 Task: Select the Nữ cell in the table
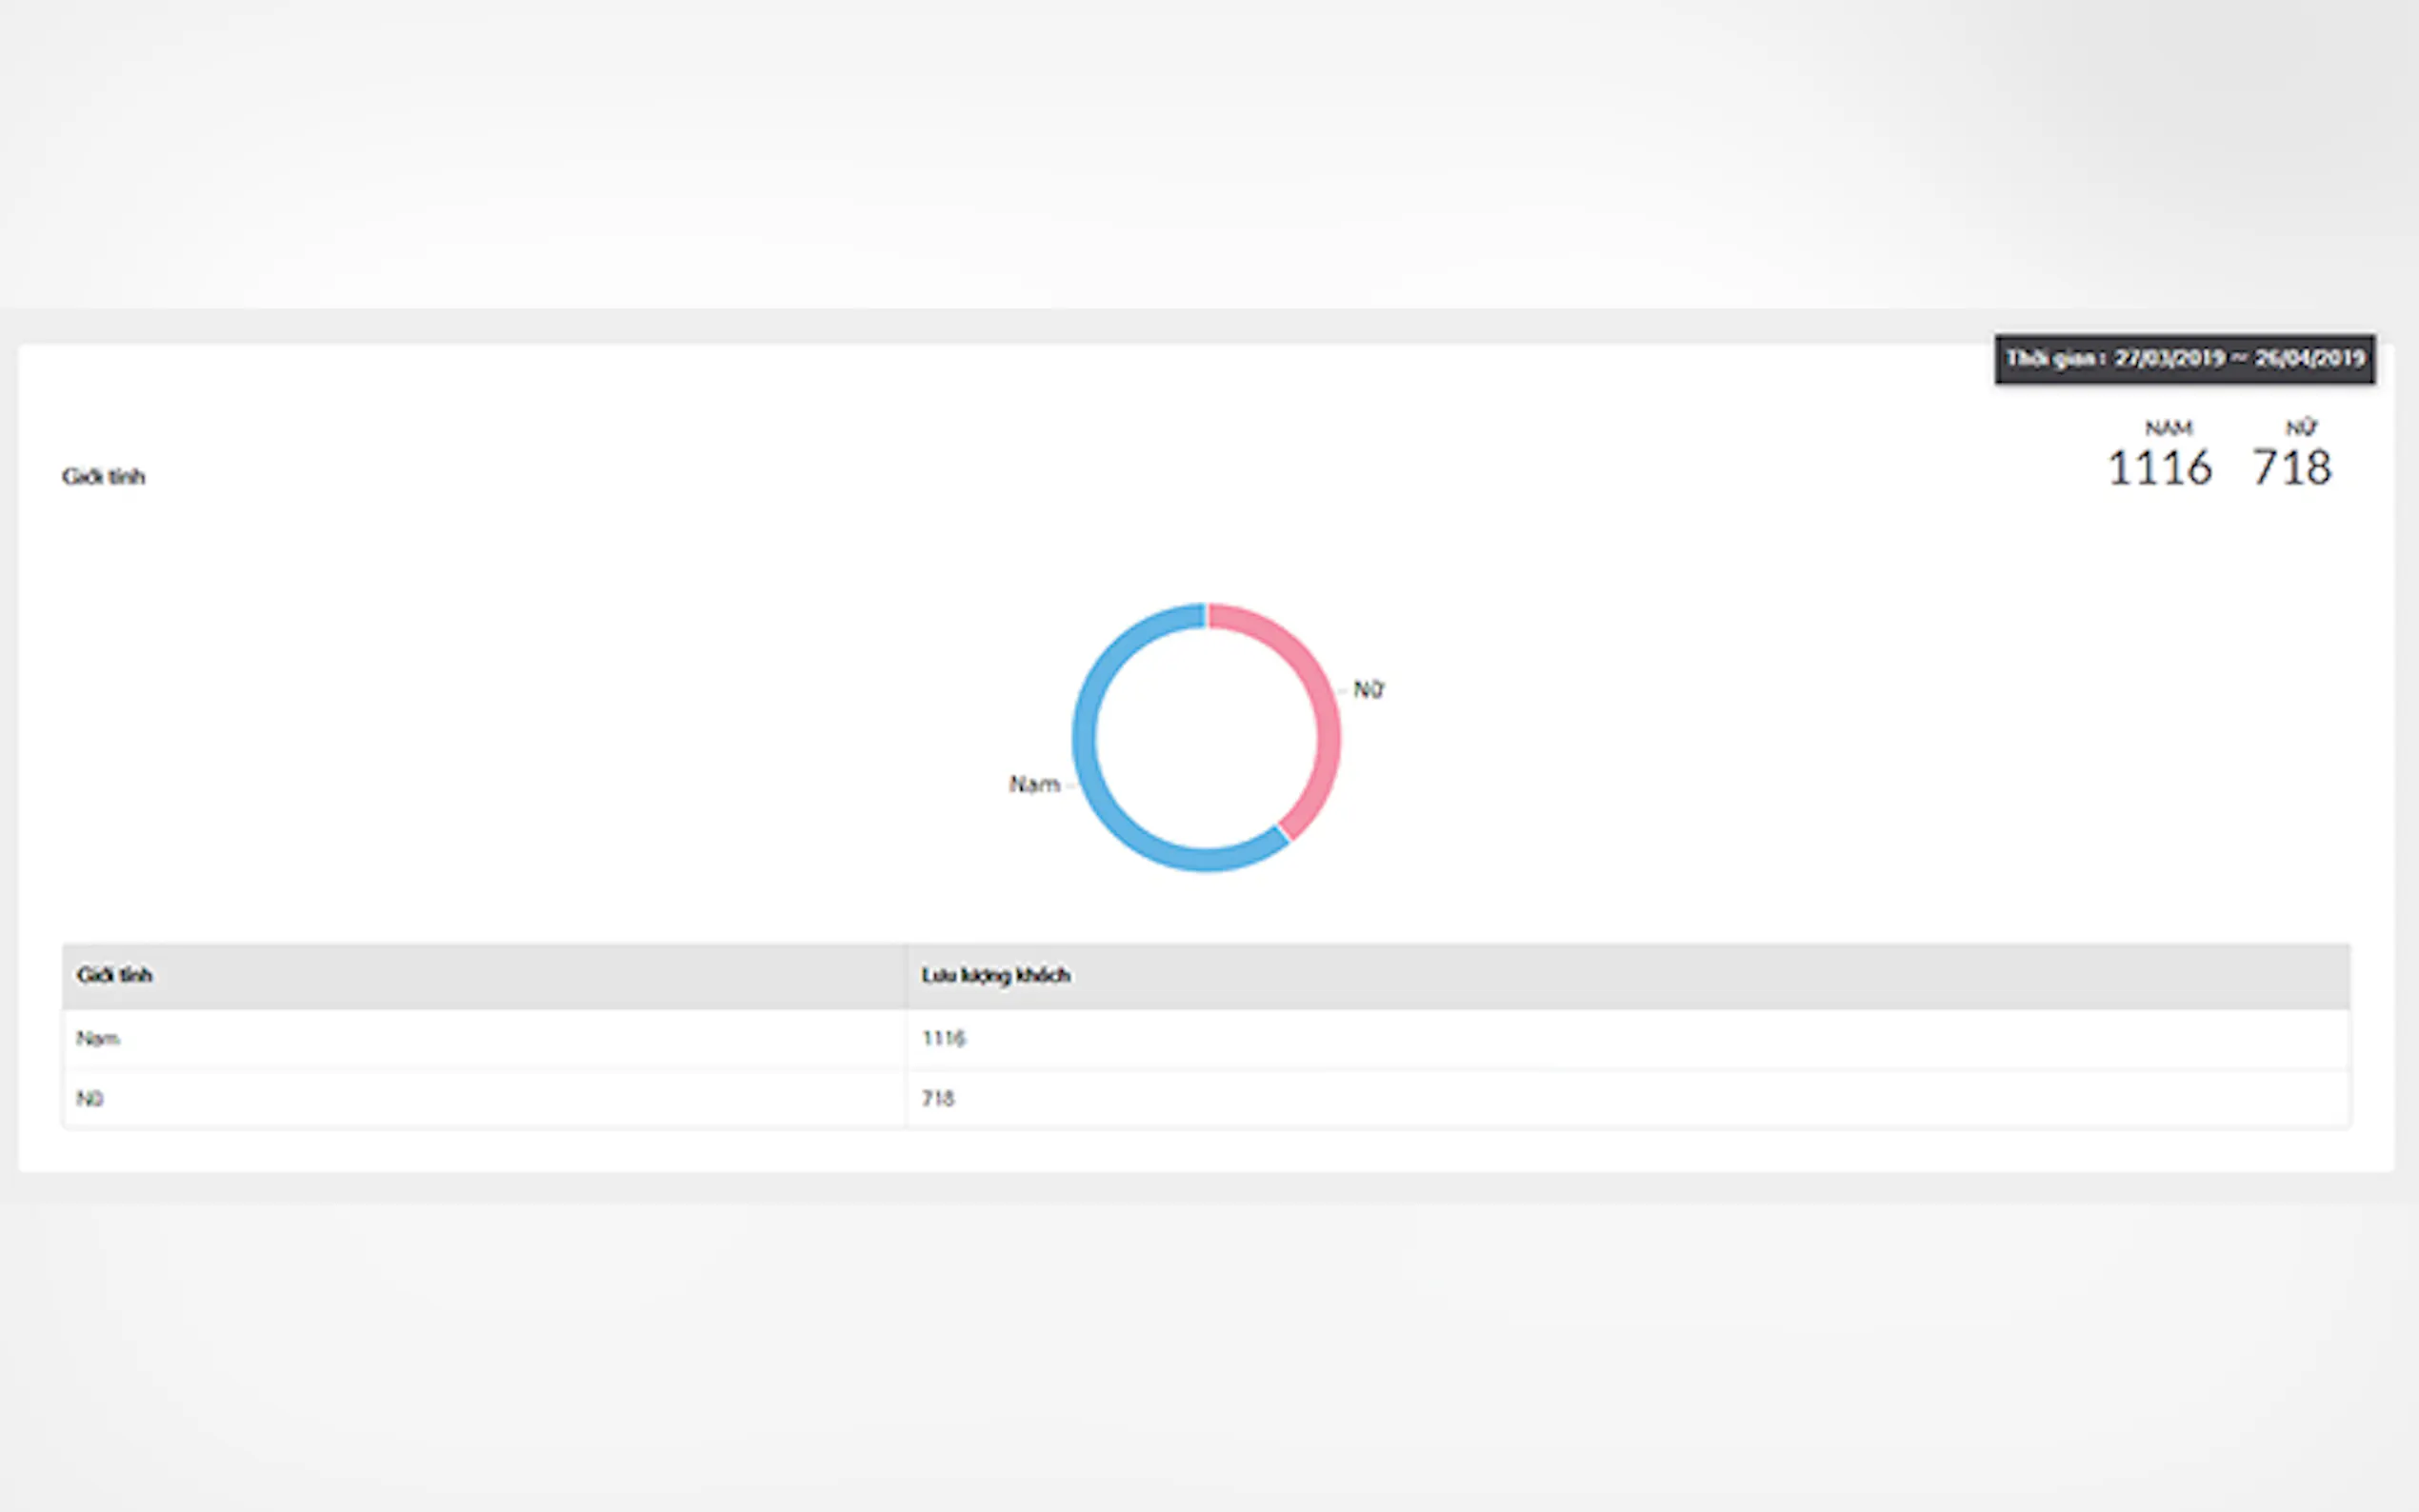point(90,1099)
